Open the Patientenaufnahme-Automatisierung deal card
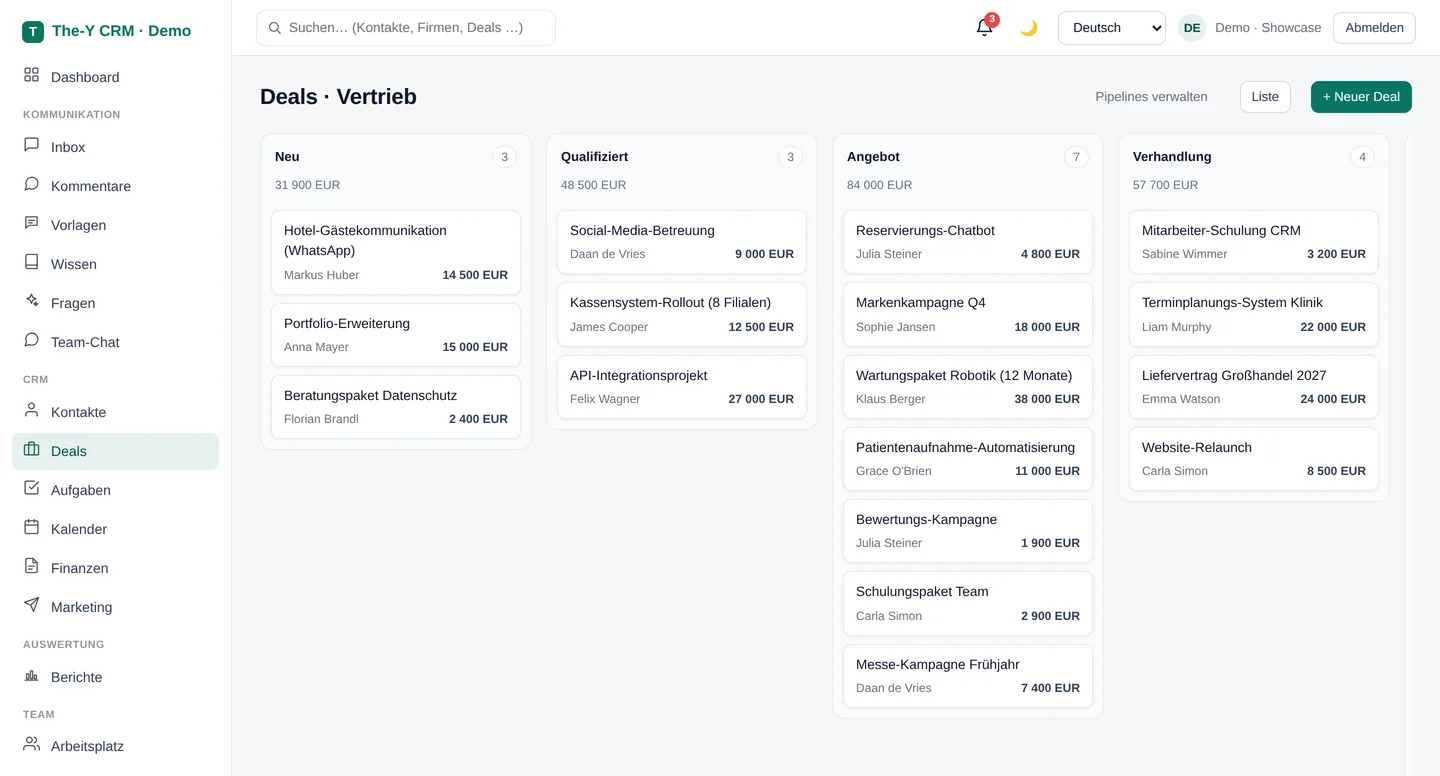The width and height of the screenshot is (1440, 776). pos(968,459)
